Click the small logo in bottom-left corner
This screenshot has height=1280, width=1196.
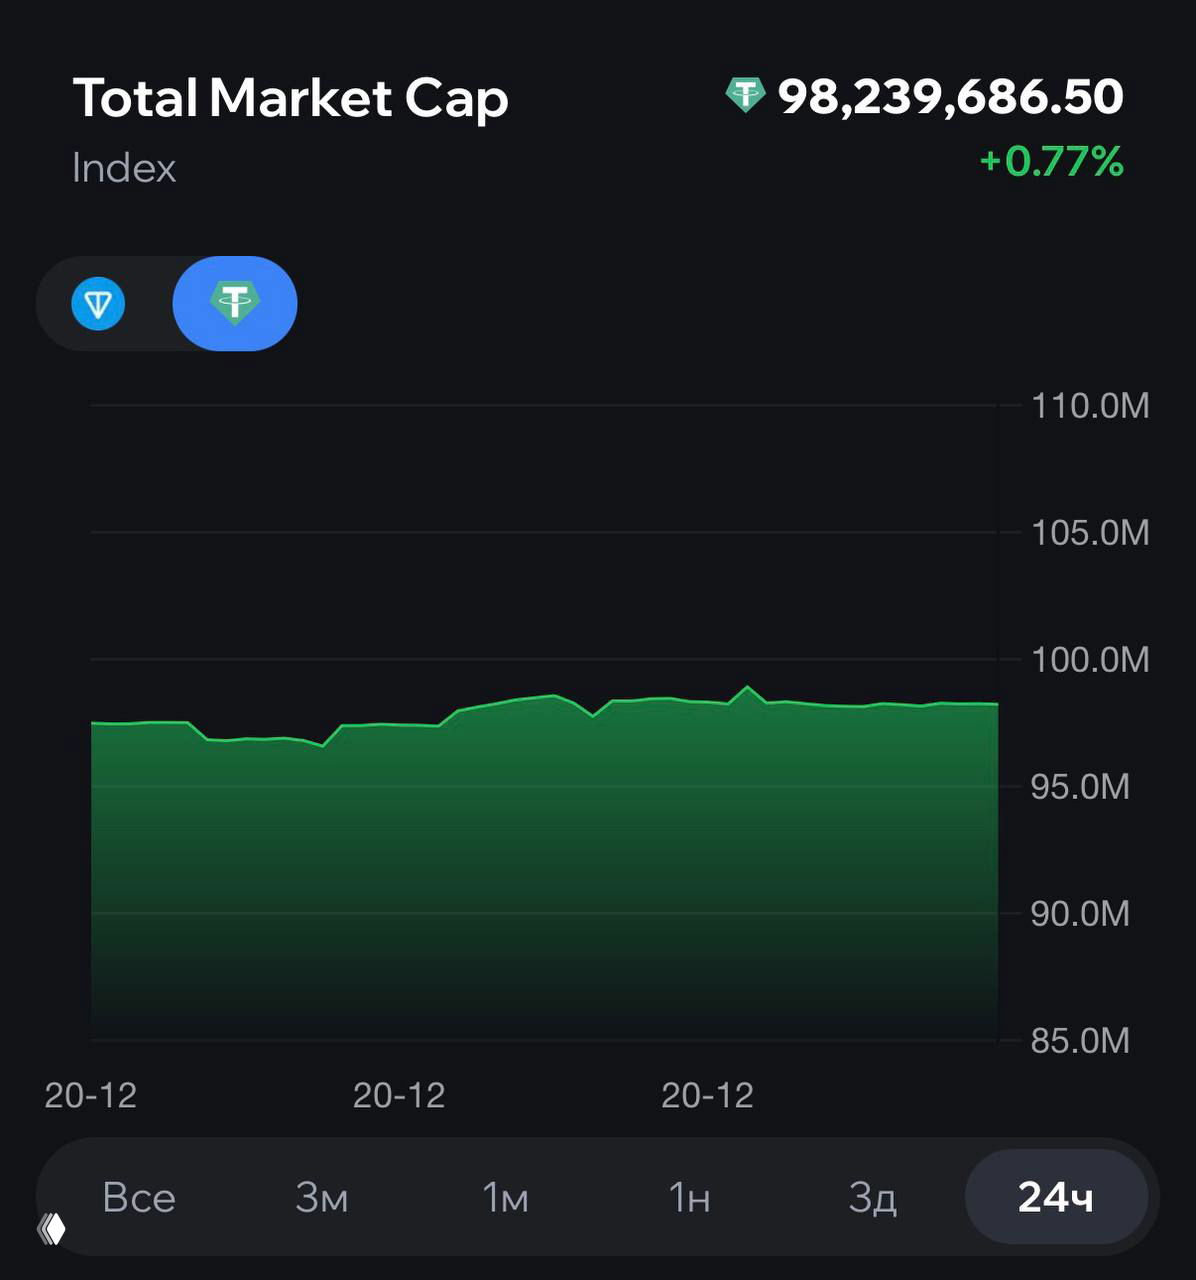point(51,1228)
